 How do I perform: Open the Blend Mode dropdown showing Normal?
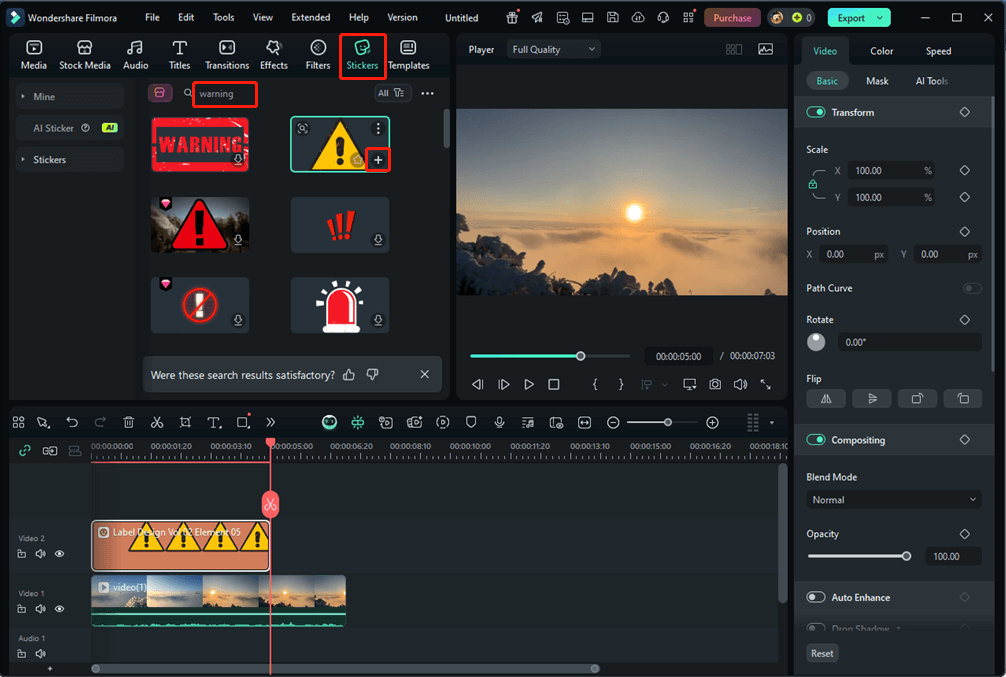coord(893,499)
